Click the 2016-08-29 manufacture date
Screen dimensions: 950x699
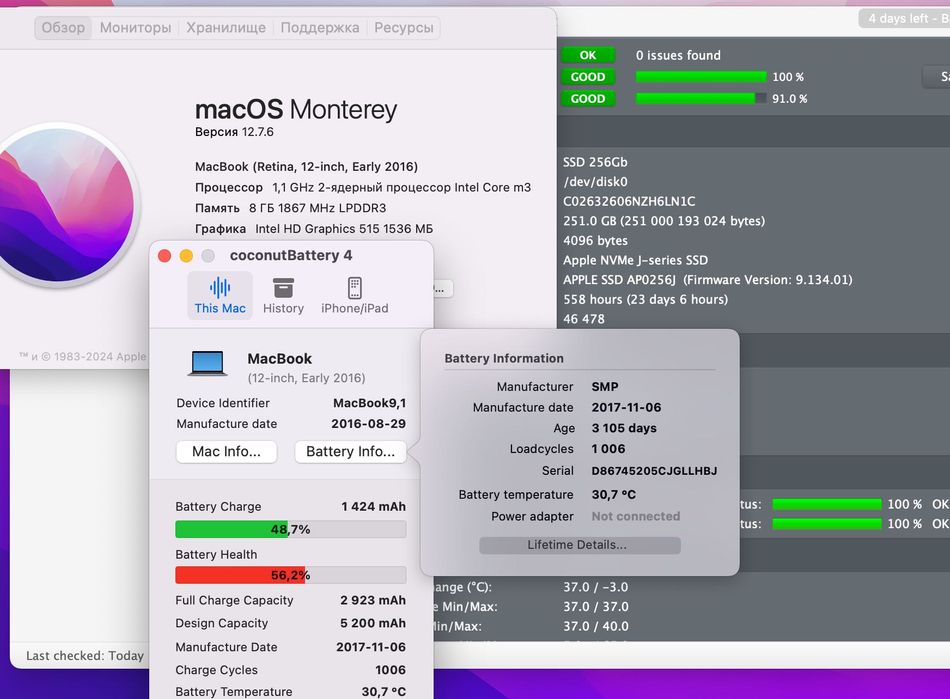(x=368, y=424)
